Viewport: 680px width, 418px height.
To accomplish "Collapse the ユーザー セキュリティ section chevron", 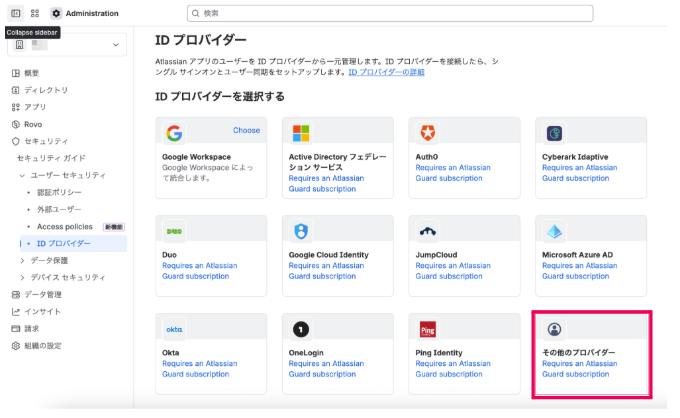I will [x=22, y=176].
